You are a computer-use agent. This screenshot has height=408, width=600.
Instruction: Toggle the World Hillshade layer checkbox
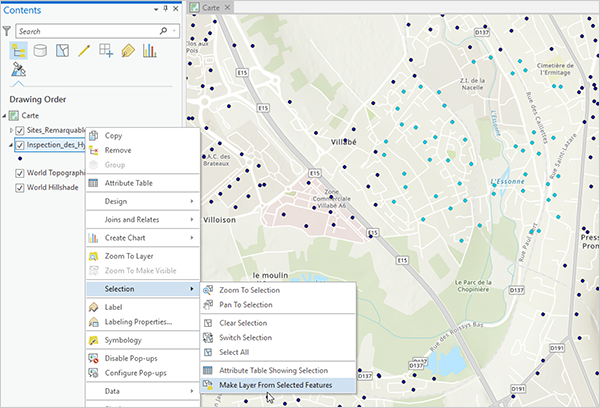pyautogui.click(x=20, y=187)
